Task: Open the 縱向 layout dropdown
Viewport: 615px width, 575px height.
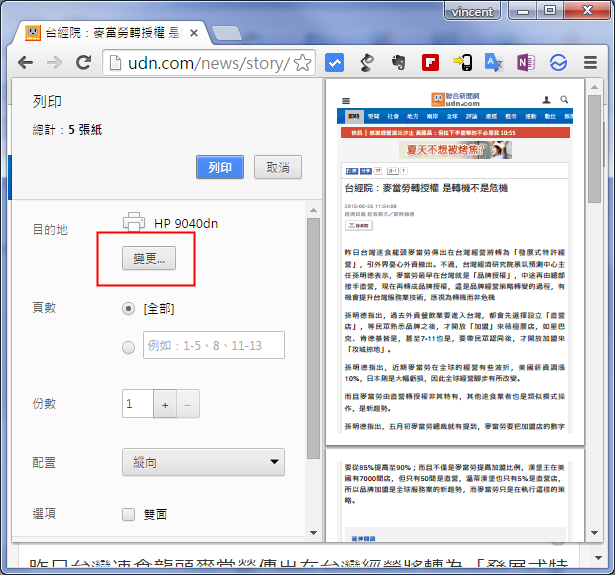Action: point(203,462)
